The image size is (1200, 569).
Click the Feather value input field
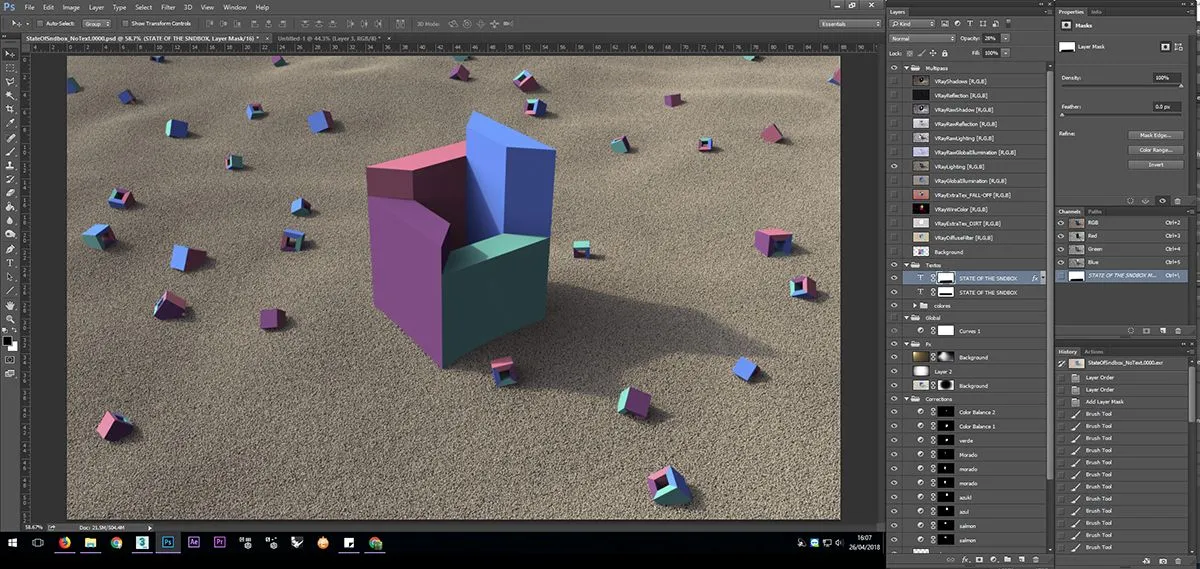point(1167,107)
